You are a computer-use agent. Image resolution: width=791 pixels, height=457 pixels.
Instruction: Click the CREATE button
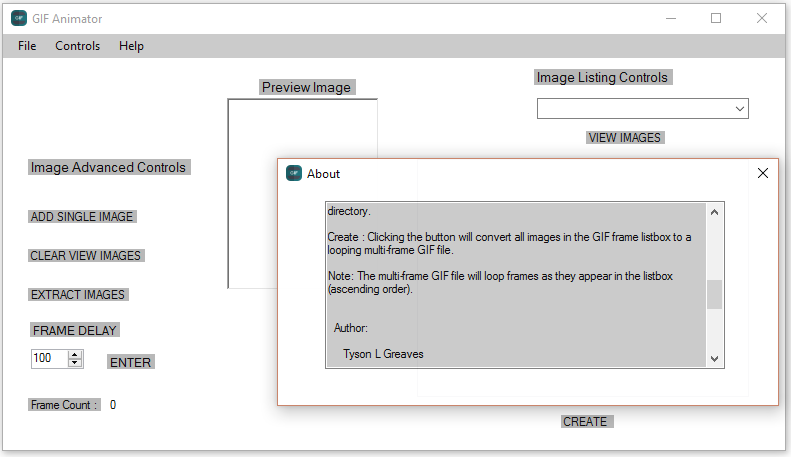(585, 422)
